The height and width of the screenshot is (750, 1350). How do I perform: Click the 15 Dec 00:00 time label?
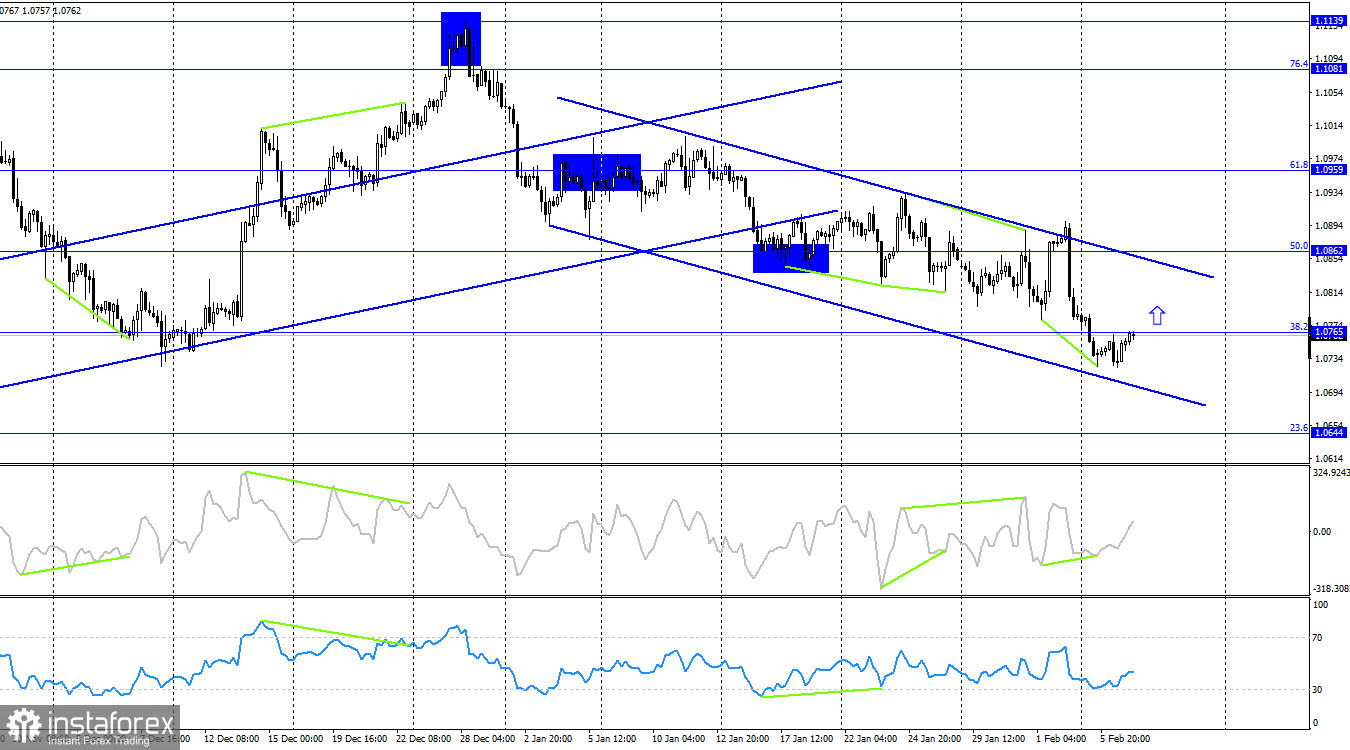click(x=297, y=740)
